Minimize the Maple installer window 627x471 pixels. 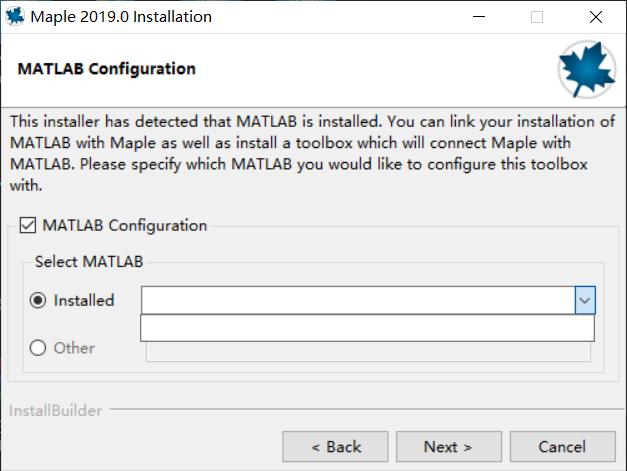(x=483, y=17)
